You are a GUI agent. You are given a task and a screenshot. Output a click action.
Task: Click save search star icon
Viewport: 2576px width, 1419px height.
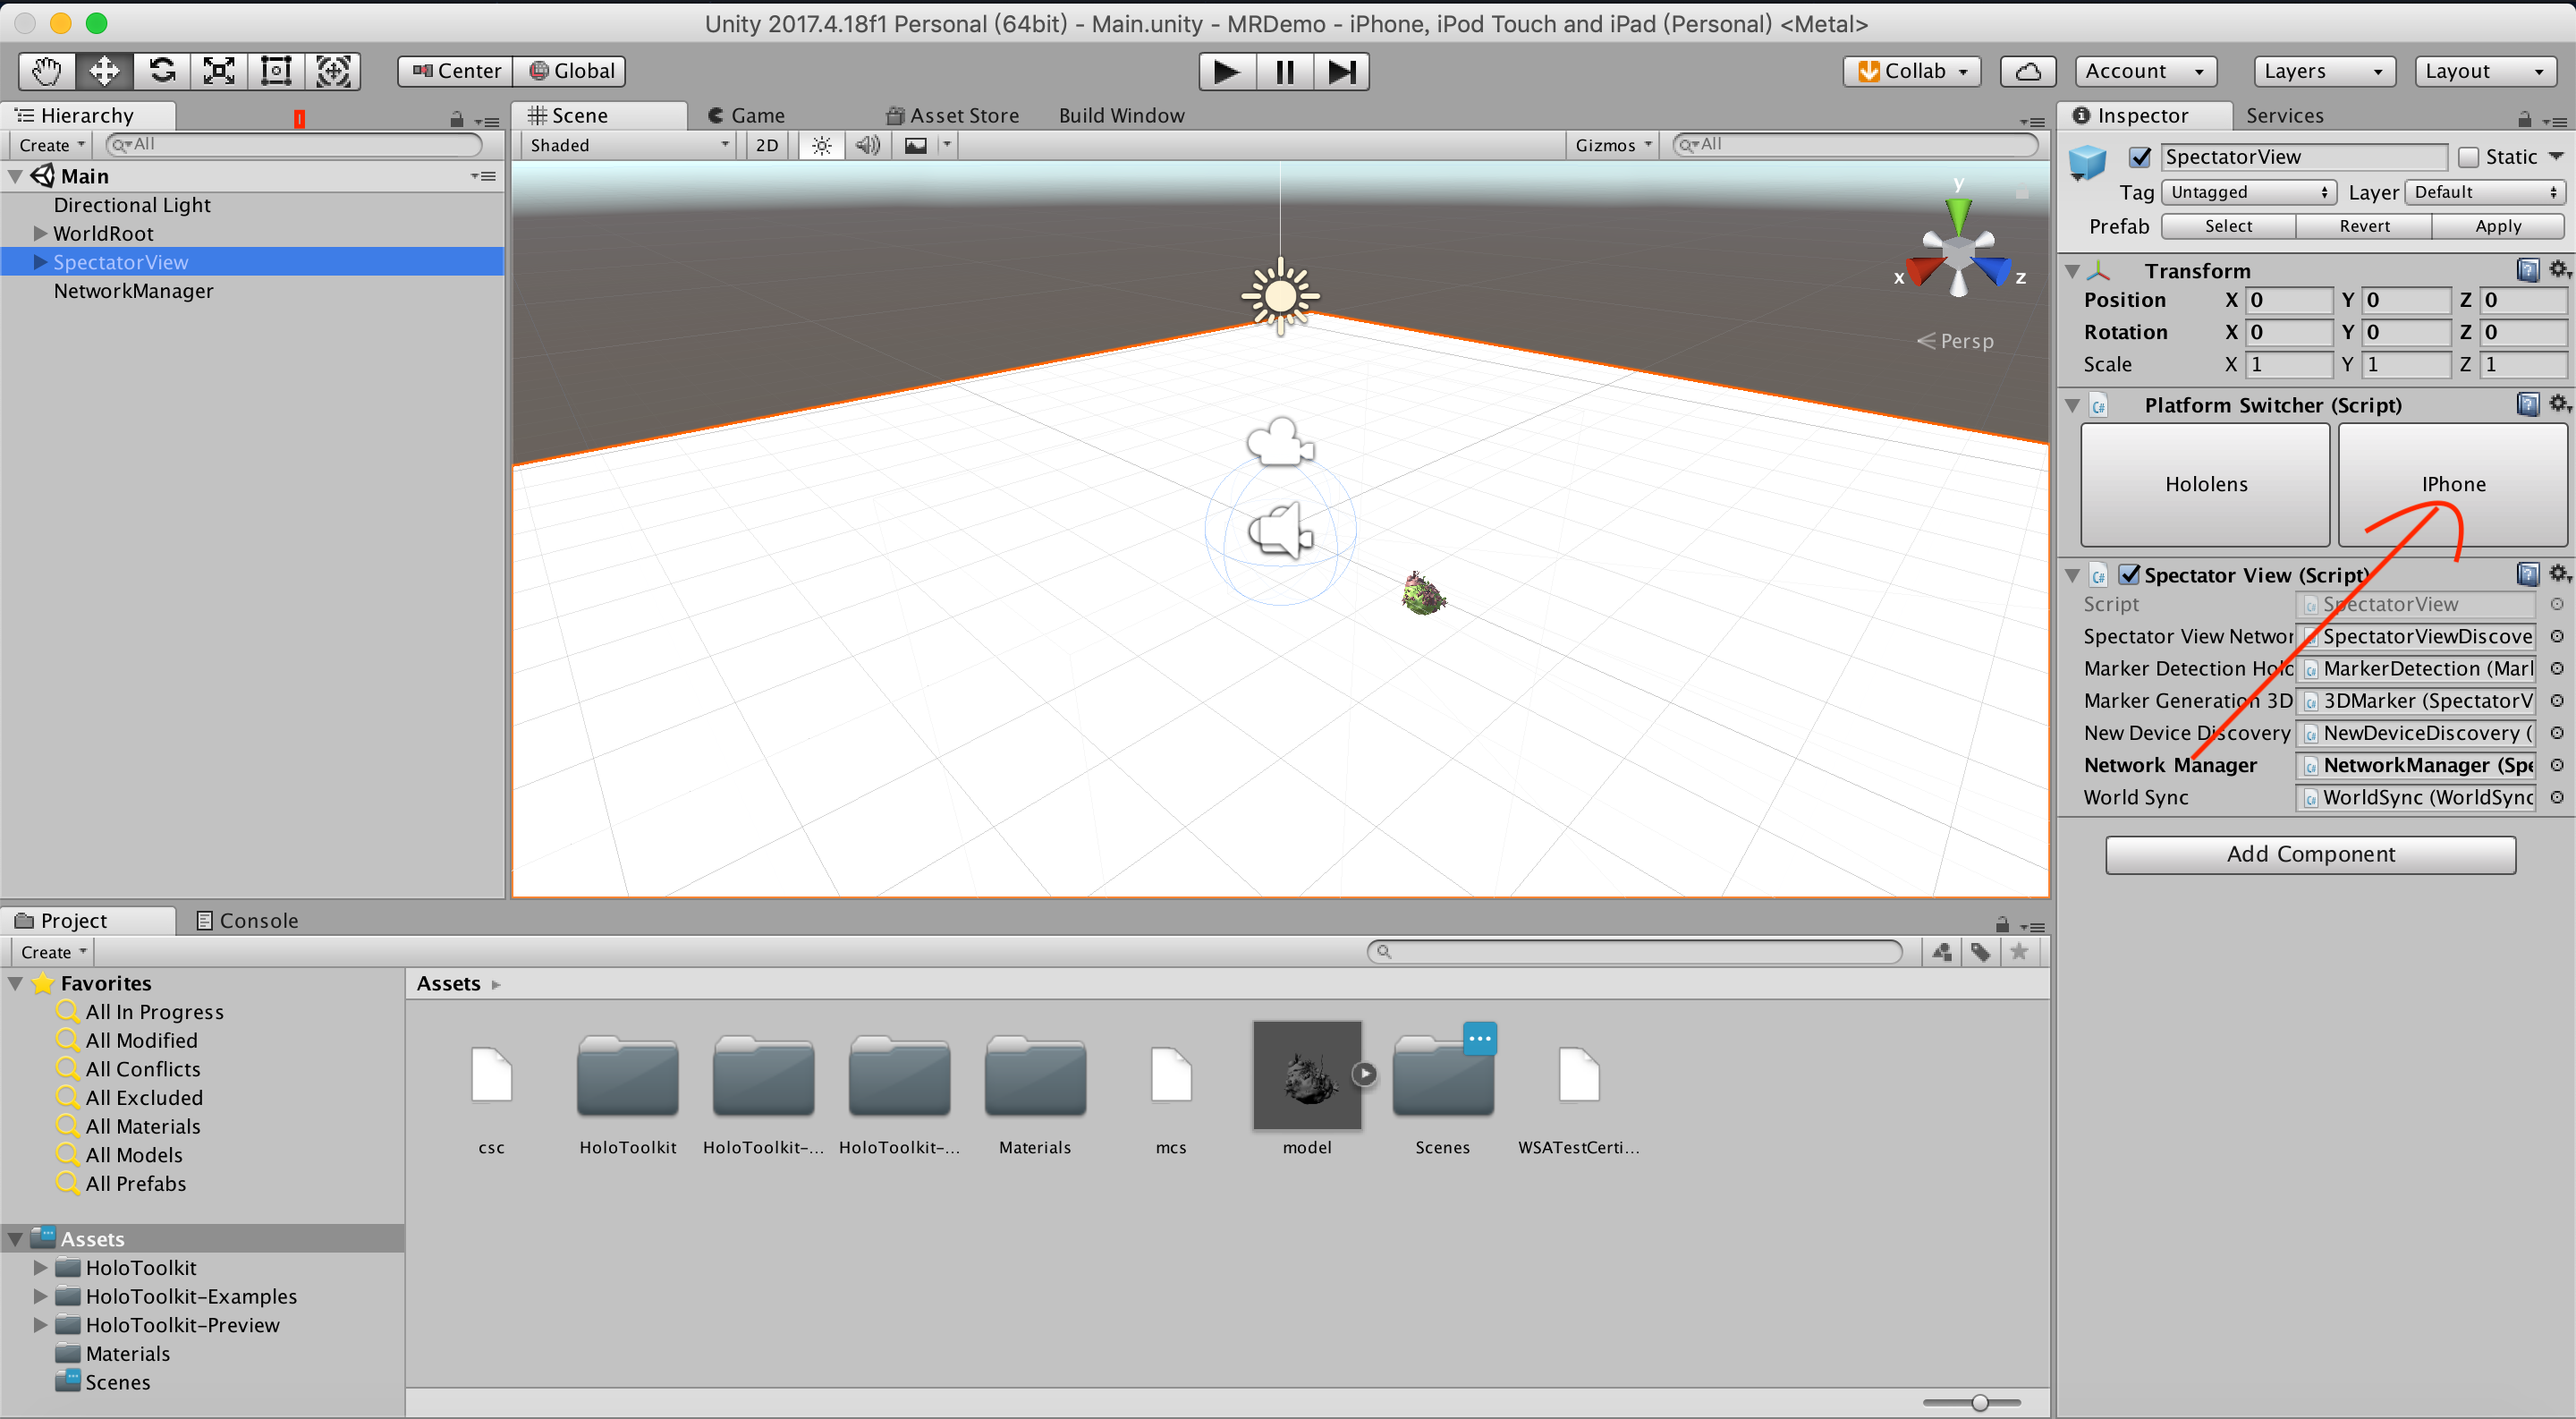coord(2019,952)
